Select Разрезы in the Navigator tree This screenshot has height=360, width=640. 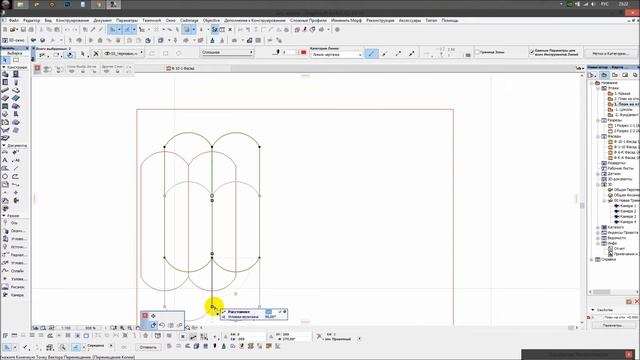(614, 120)
